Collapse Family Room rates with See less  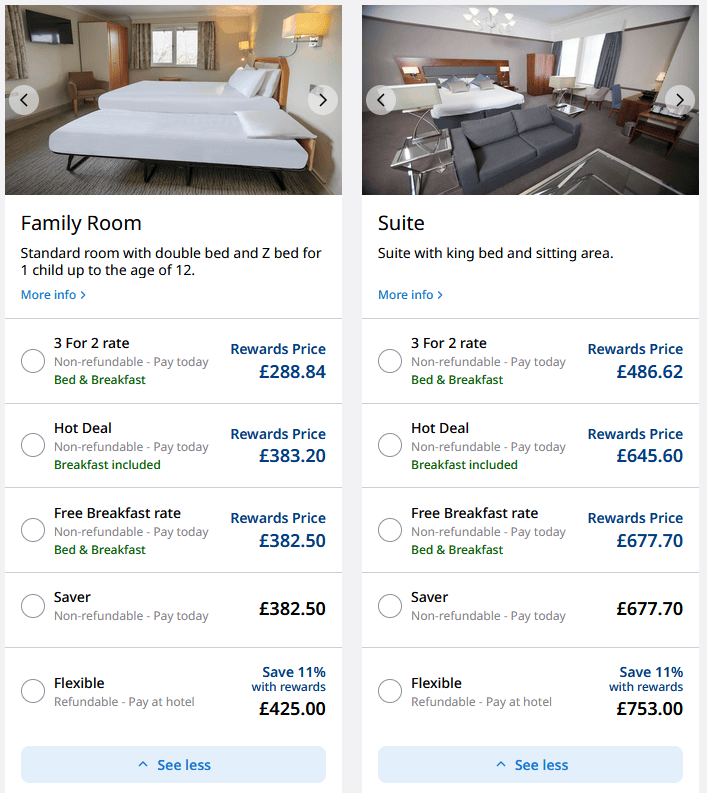pos(173,765)
